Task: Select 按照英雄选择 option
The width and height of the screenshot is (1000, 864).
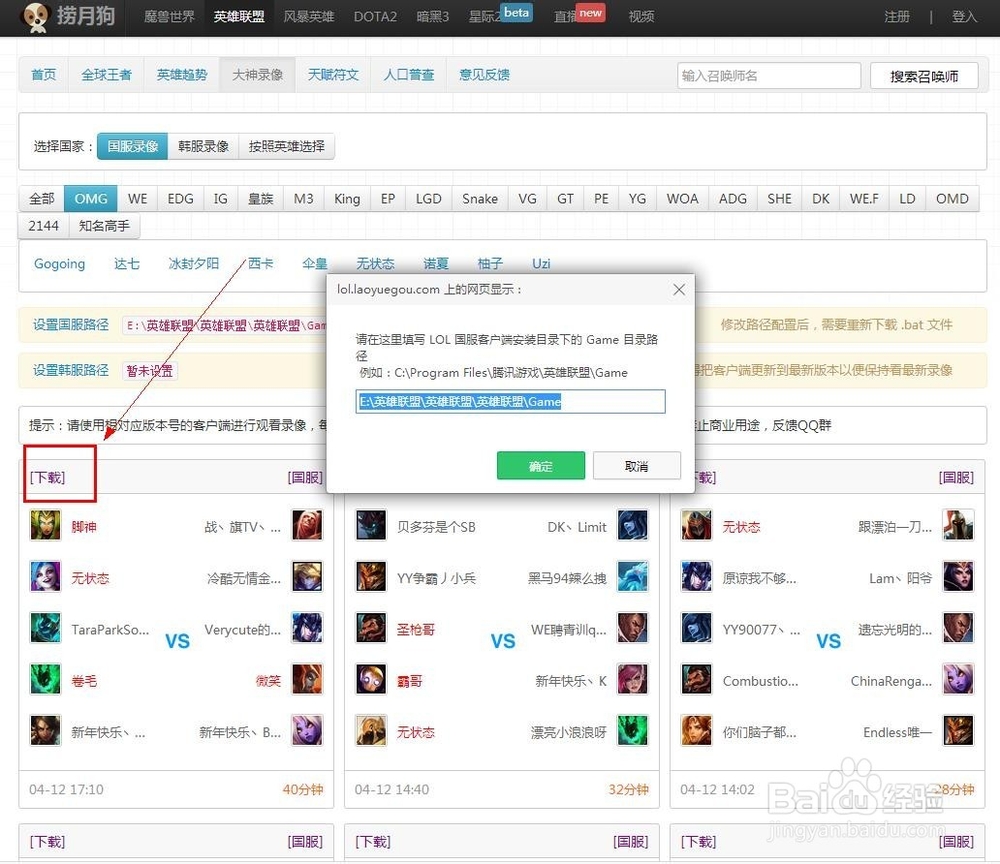Action: (286, 146)
